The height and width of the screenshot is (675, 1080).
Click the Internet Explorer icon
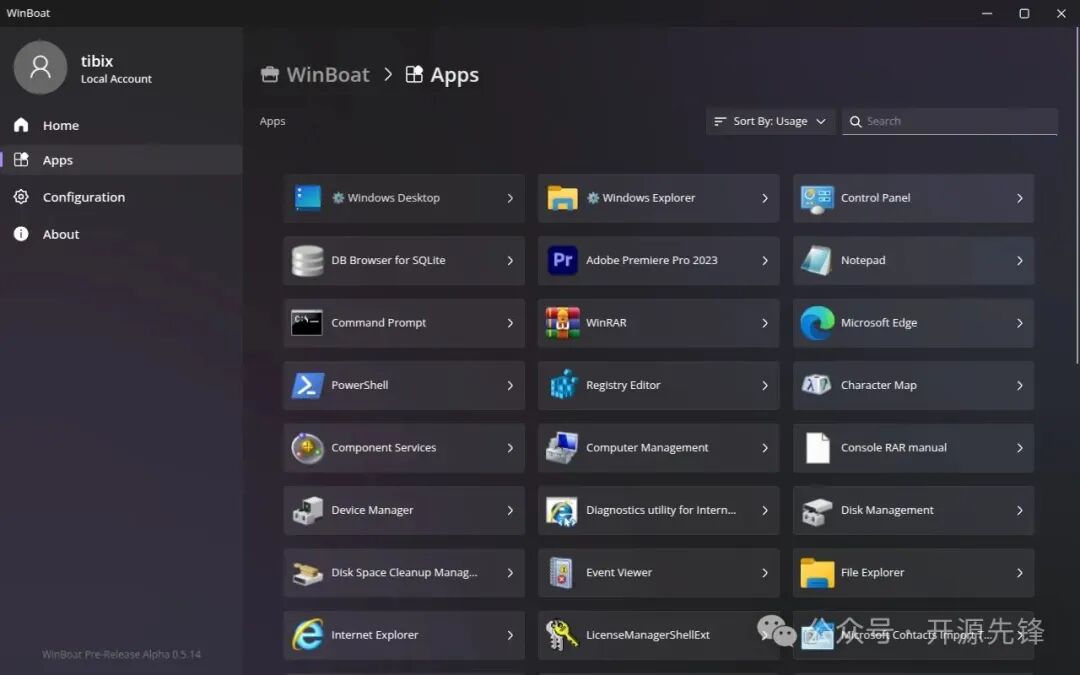pos(307,635)
